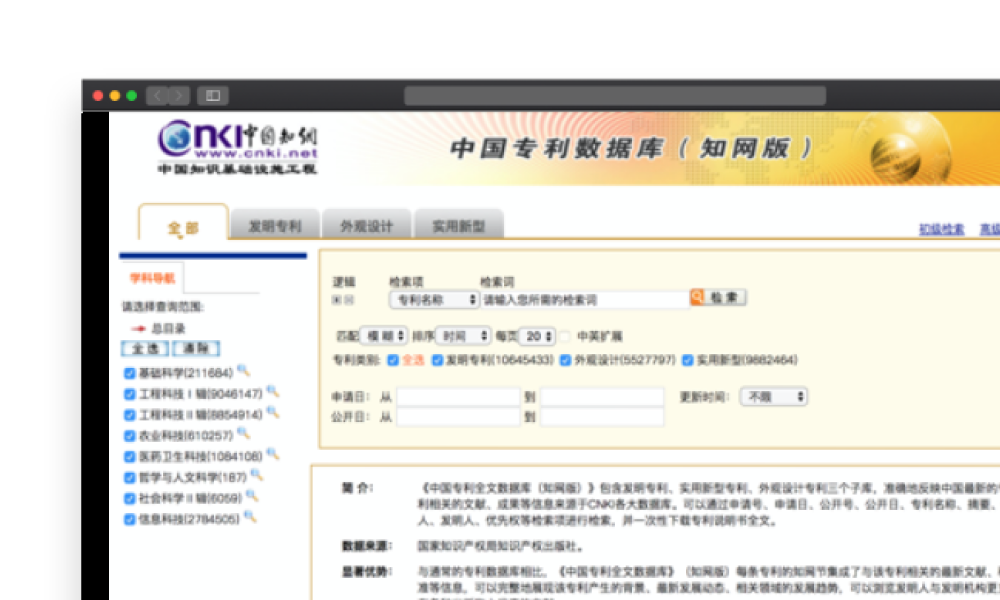Open the 每页 results-per-page dropdown
Screen dimensions: 1000x600
(536, 335)
